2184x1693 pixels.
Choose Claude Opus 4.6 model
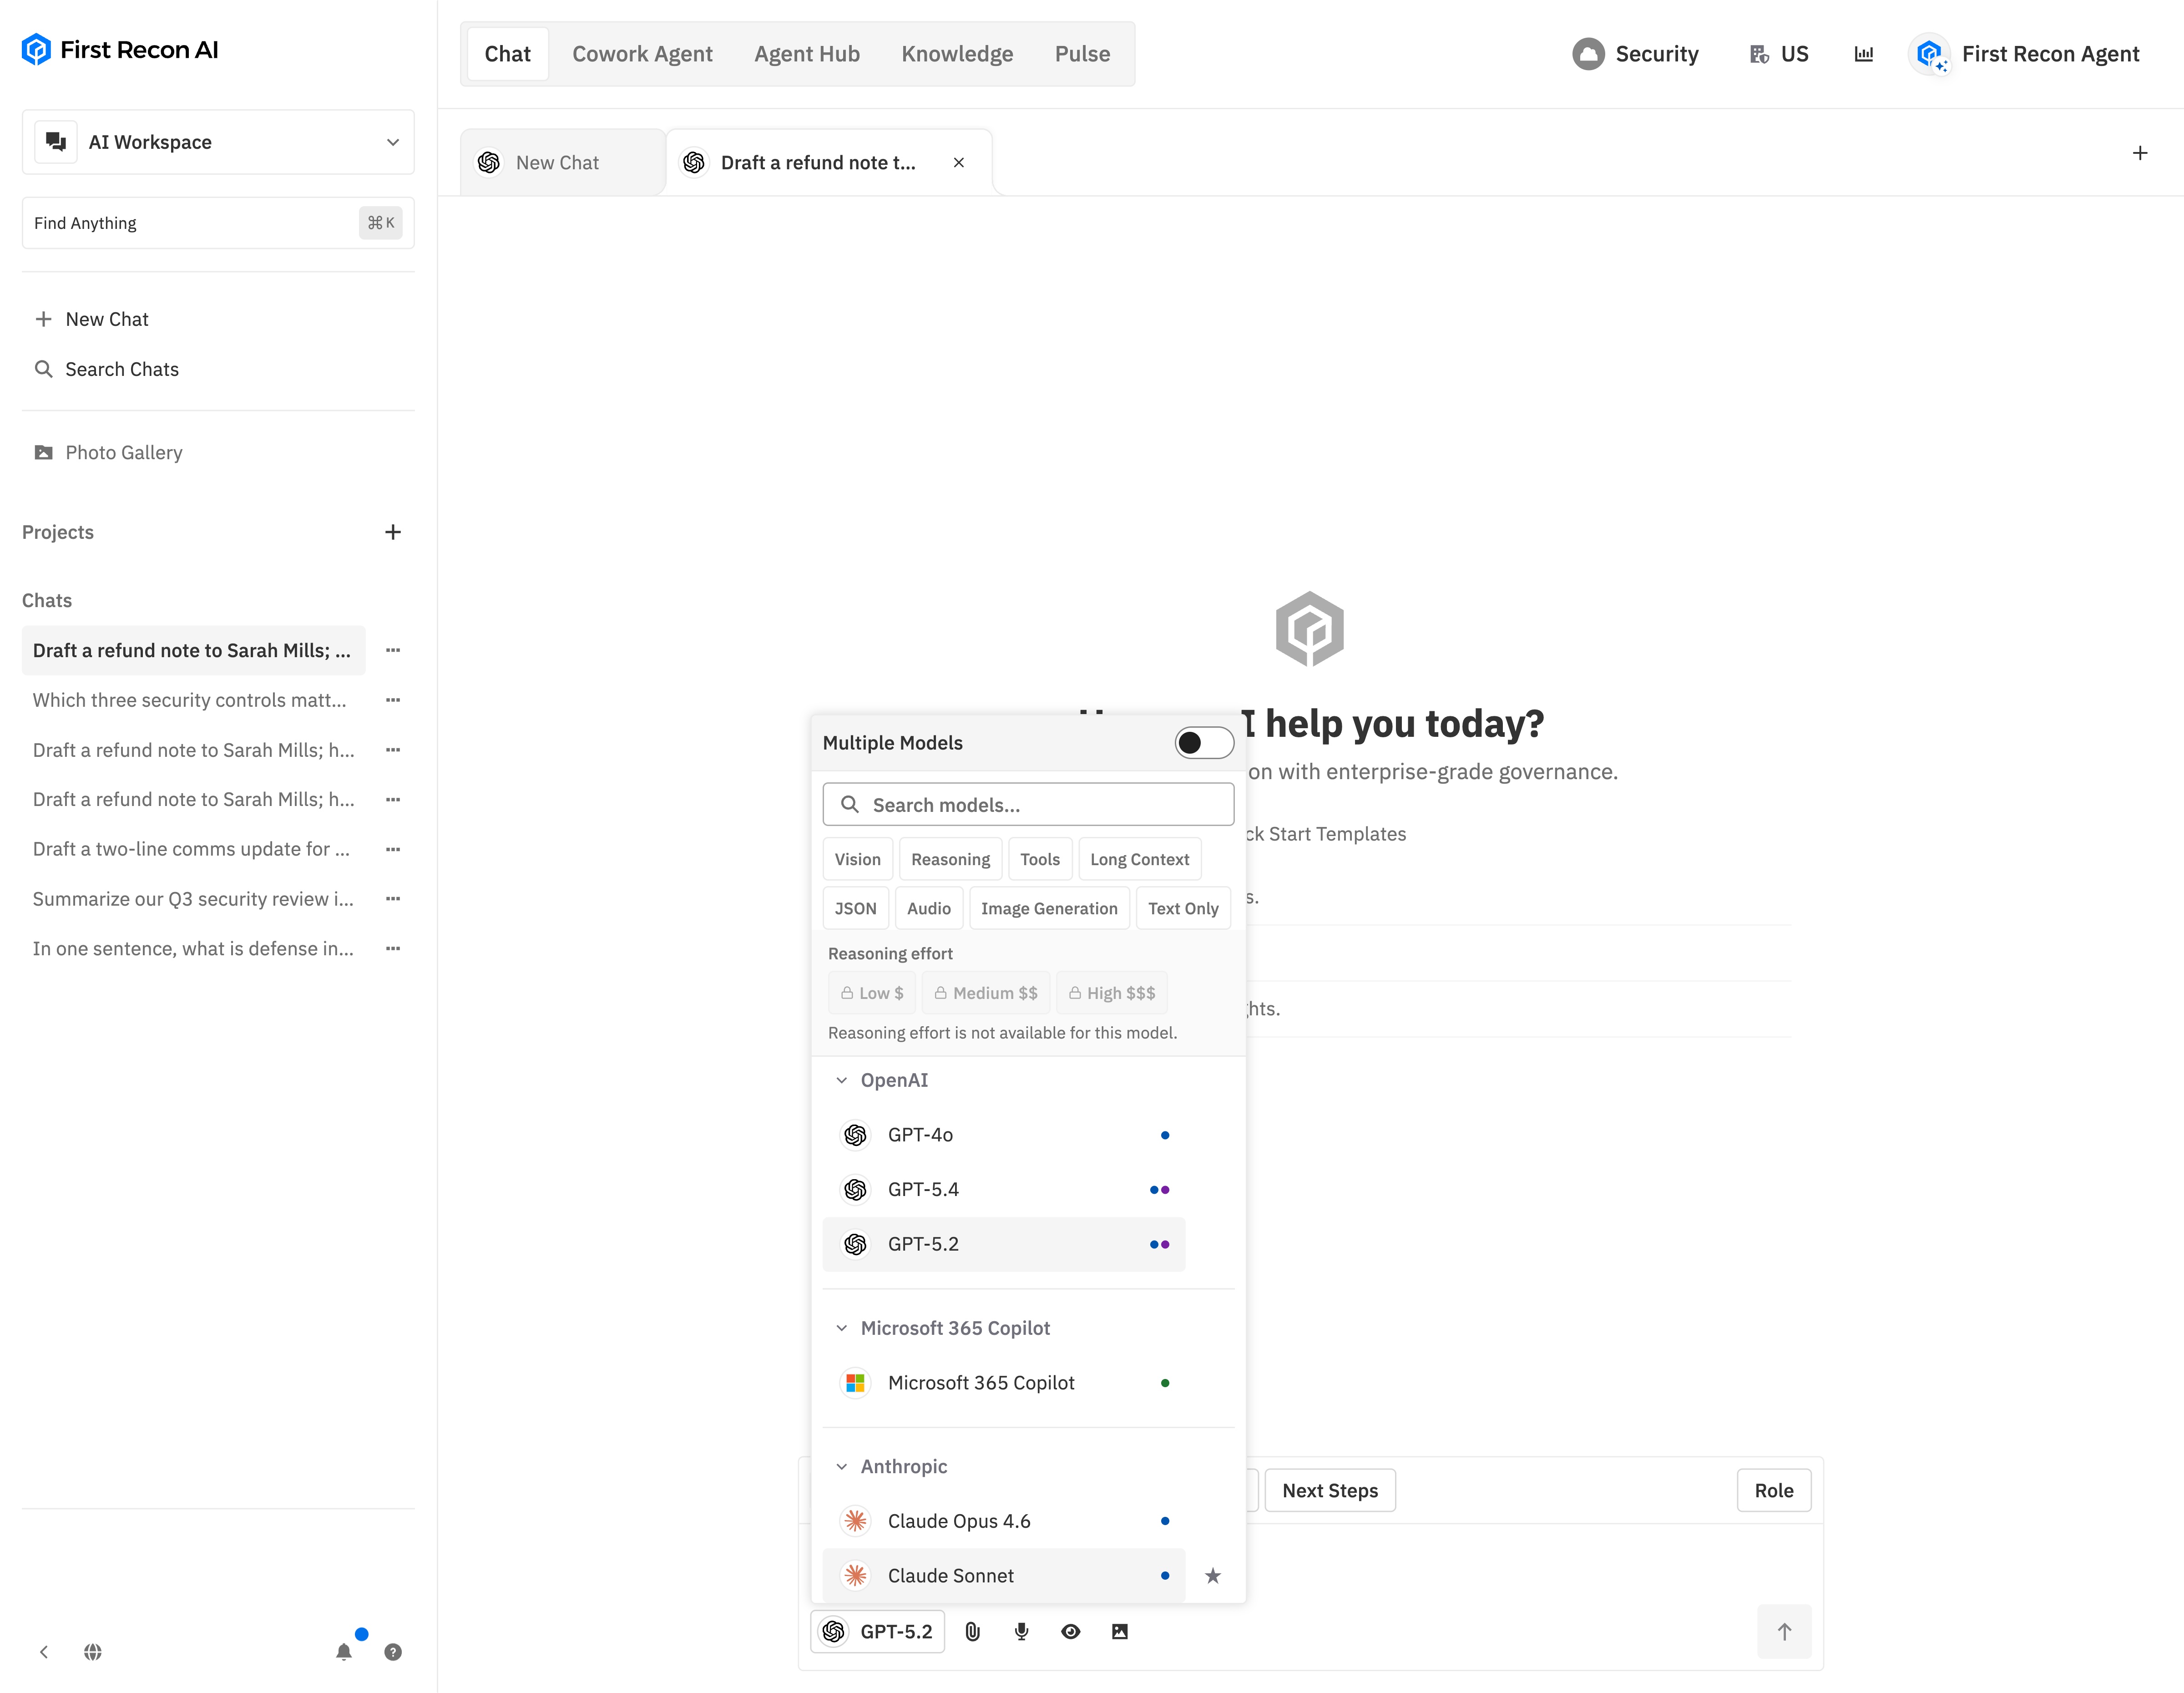1004,1521
